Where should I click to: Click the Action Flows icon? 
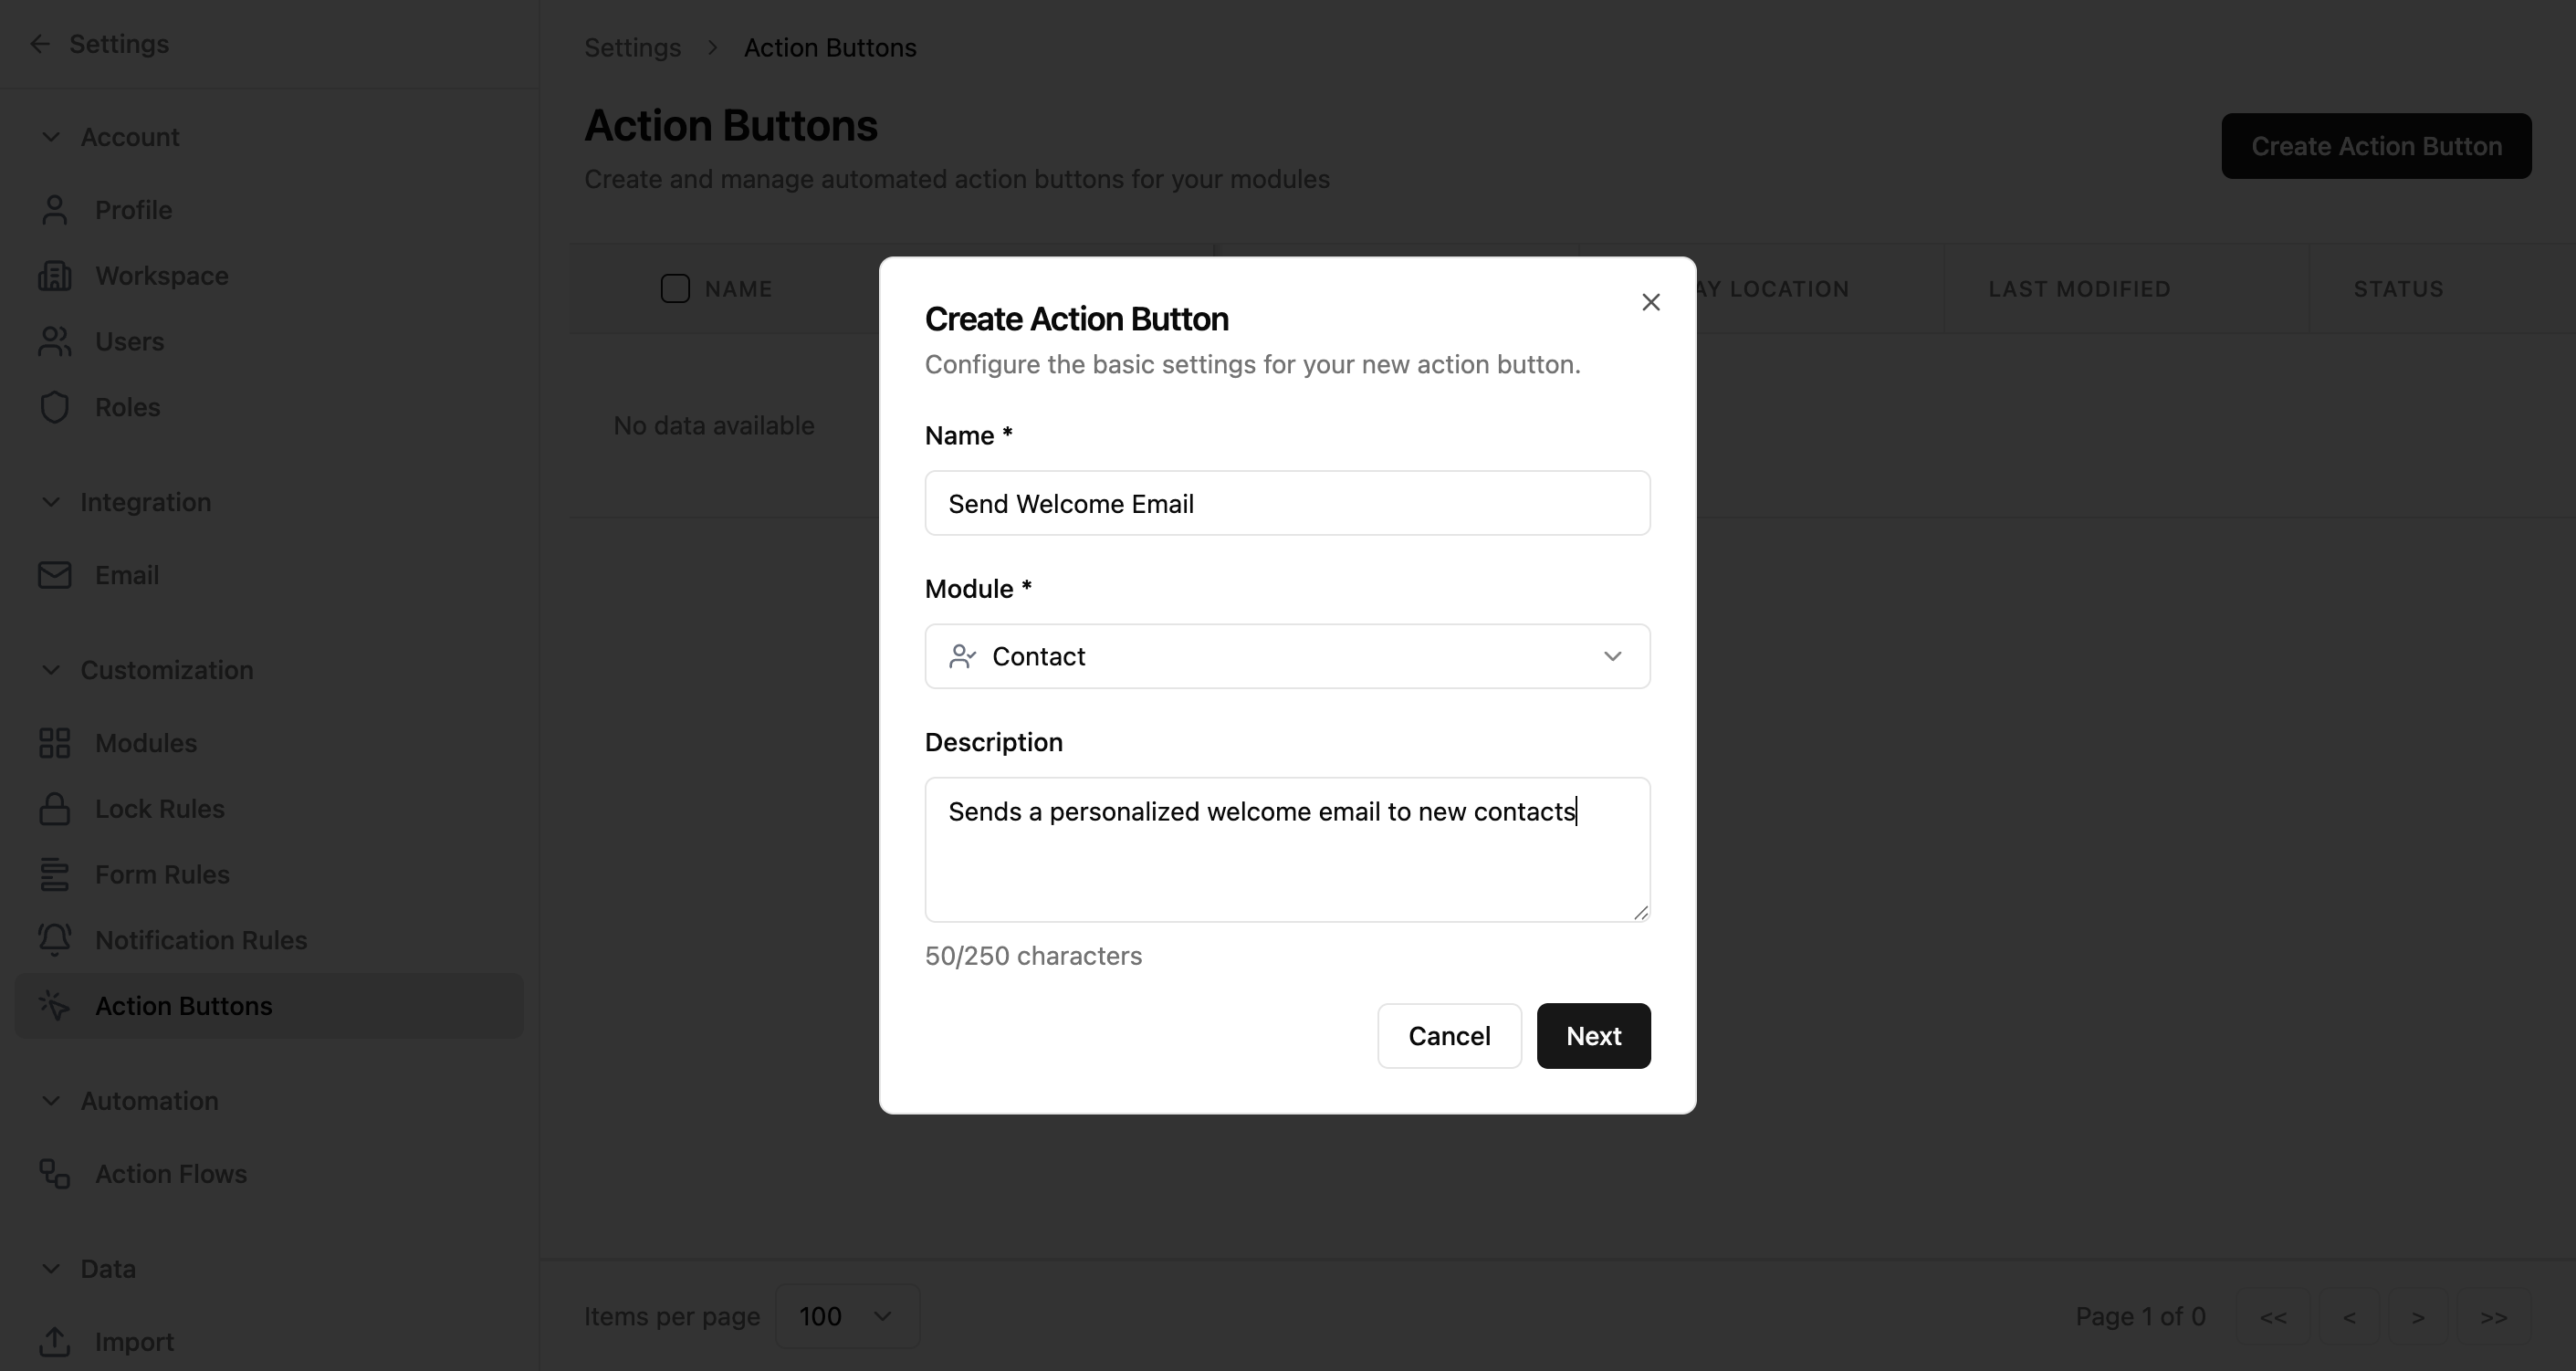coord(55,1174)
